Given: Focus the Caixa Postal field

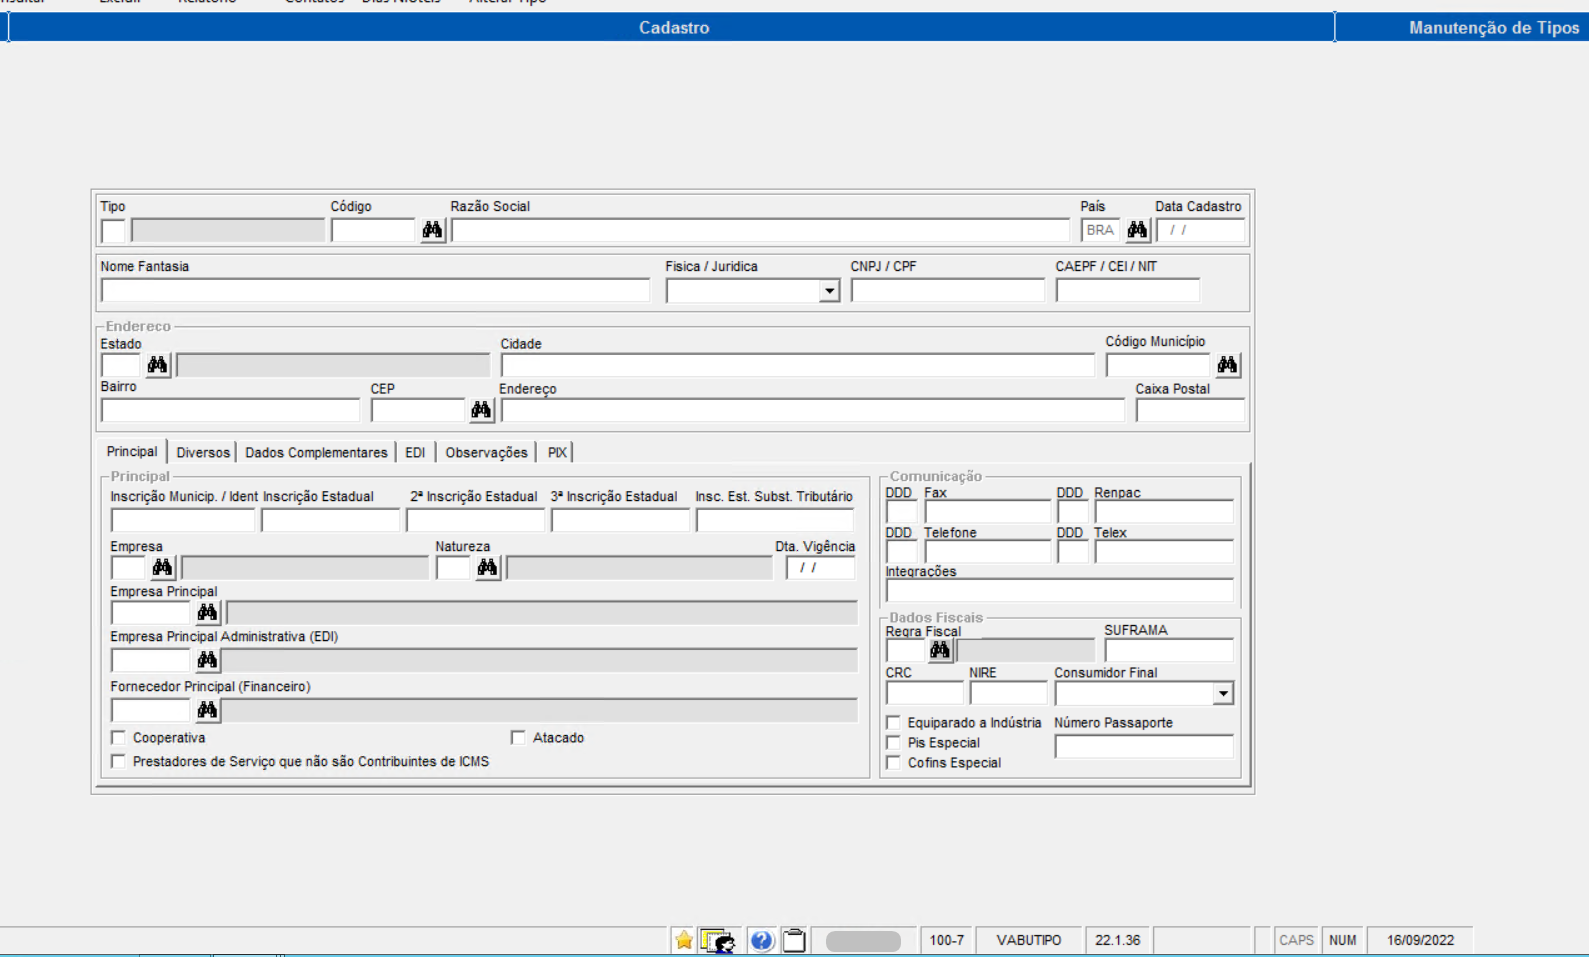Looking at the screenshot, I should point(1190,411).
